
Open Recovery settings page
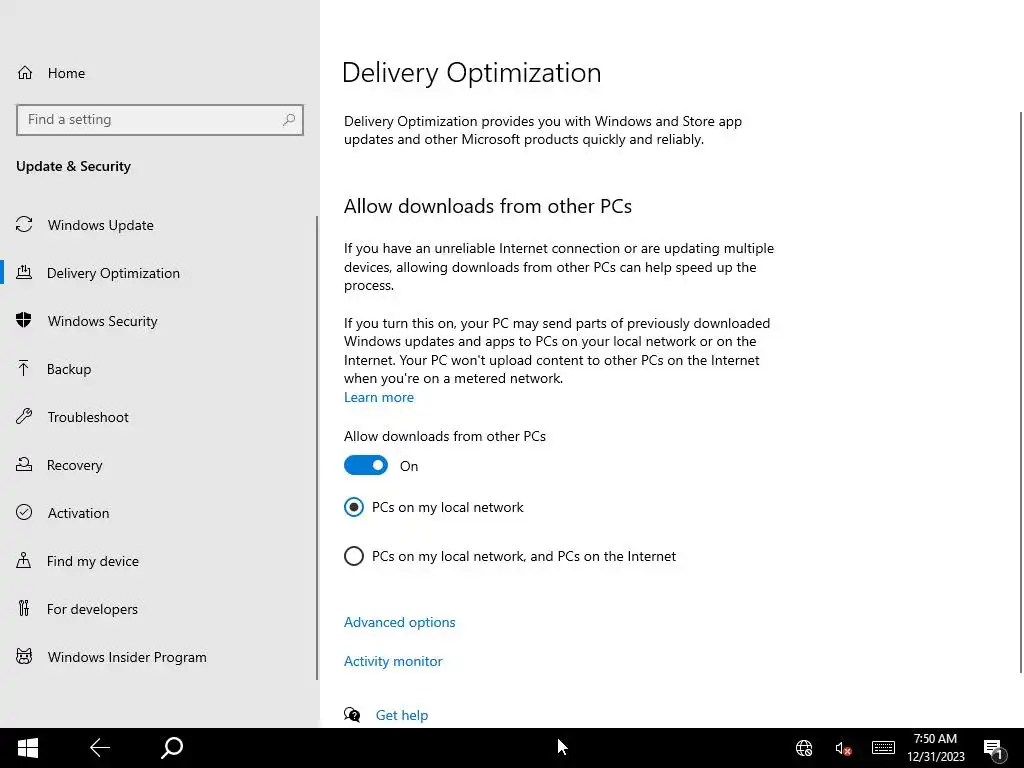click(158, 465)
